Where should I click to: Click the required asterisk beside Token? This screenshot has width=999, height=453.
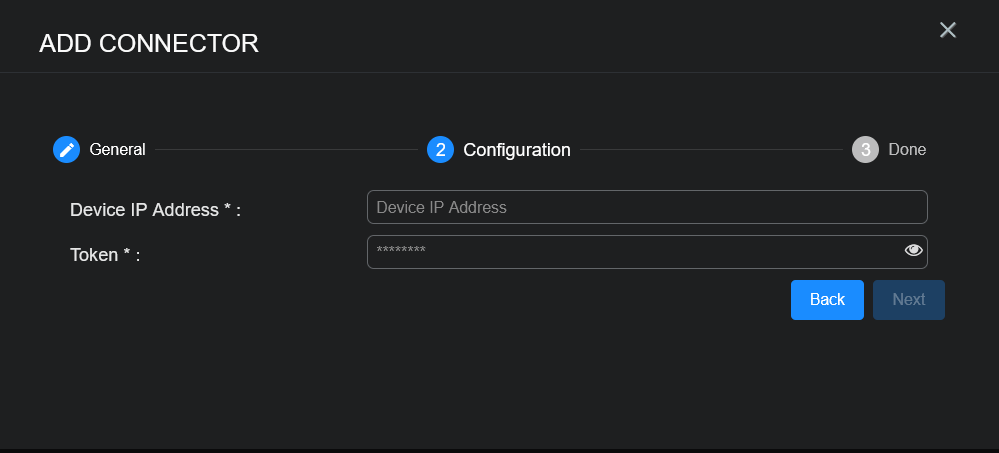(127, 254)
